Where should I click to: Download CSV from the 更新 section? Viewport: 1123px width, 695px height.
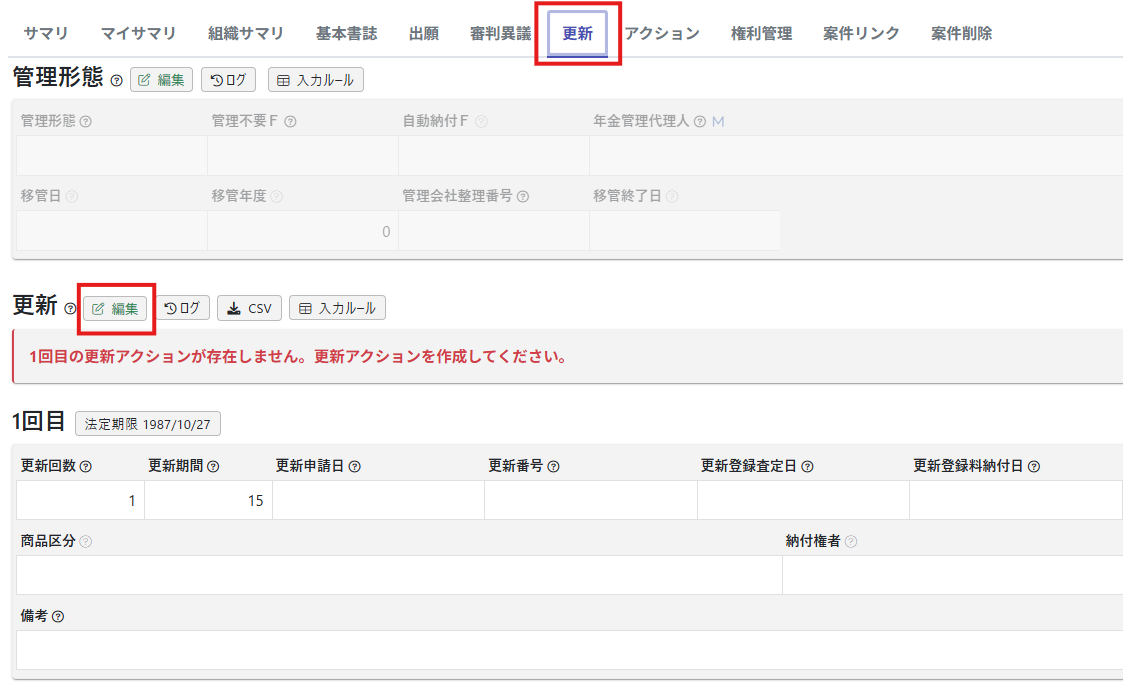click(249, 308)
